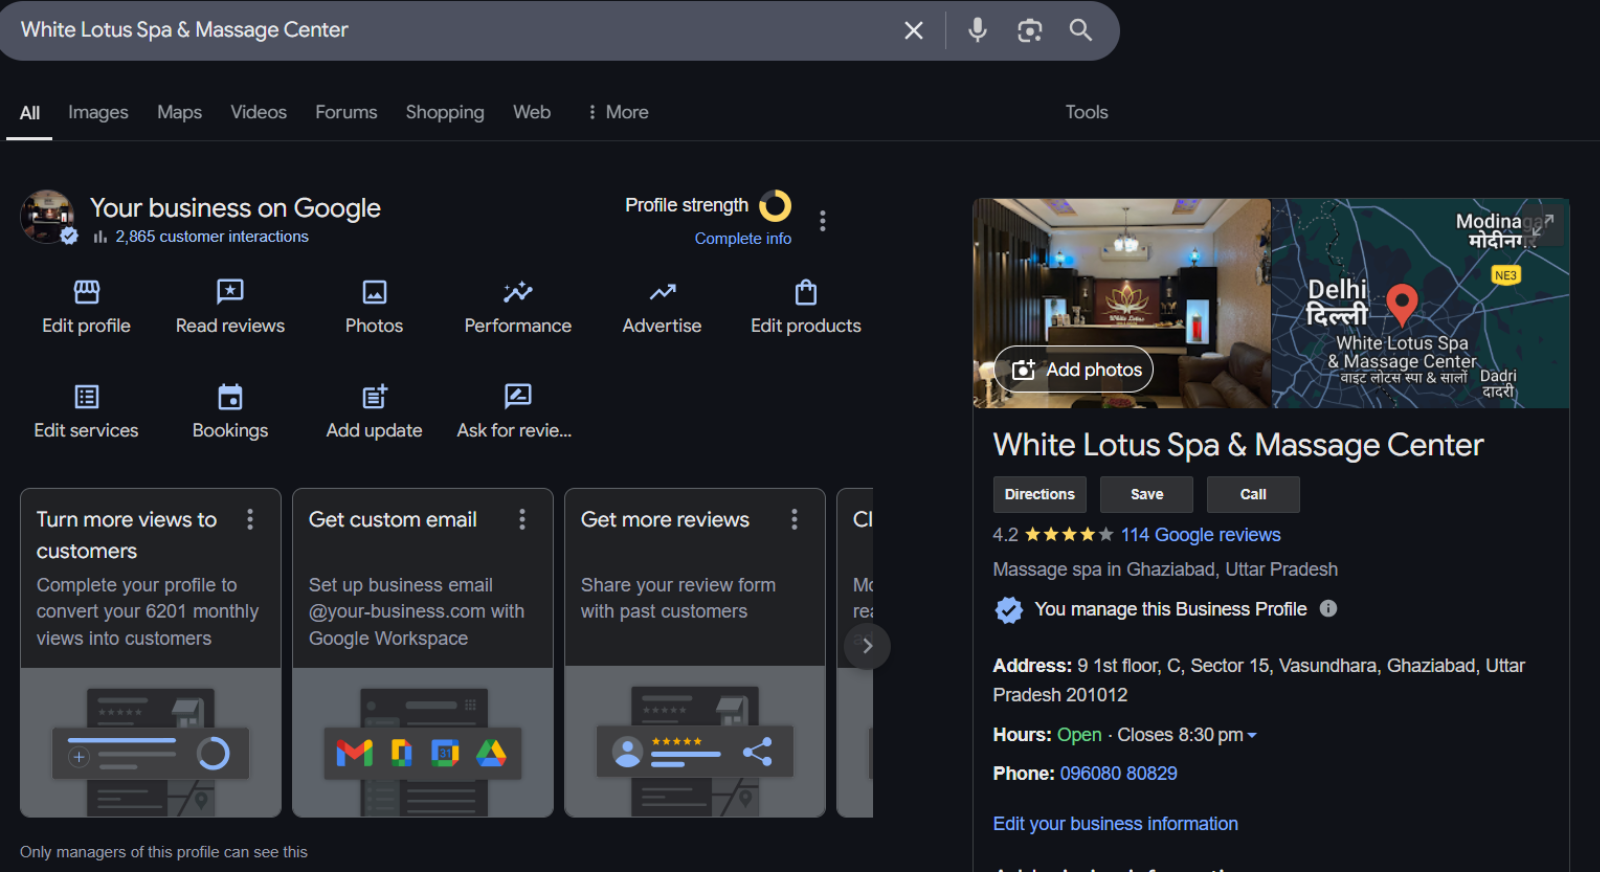
Task: Open the Performance insights icon
Action: 517,292
